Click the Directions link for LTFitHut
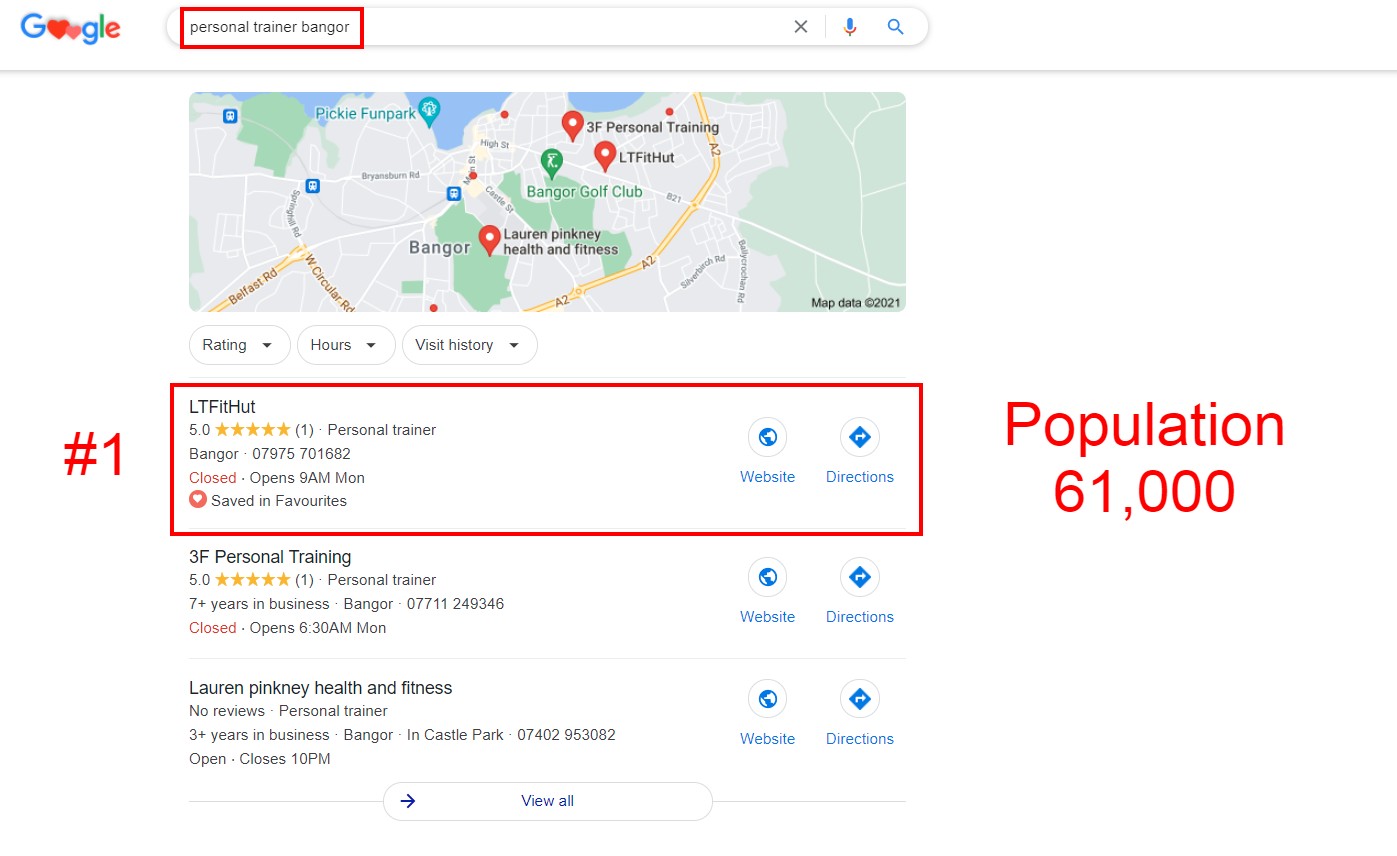This screenshot has height=856, width=1397. click(x=860, y=477)
